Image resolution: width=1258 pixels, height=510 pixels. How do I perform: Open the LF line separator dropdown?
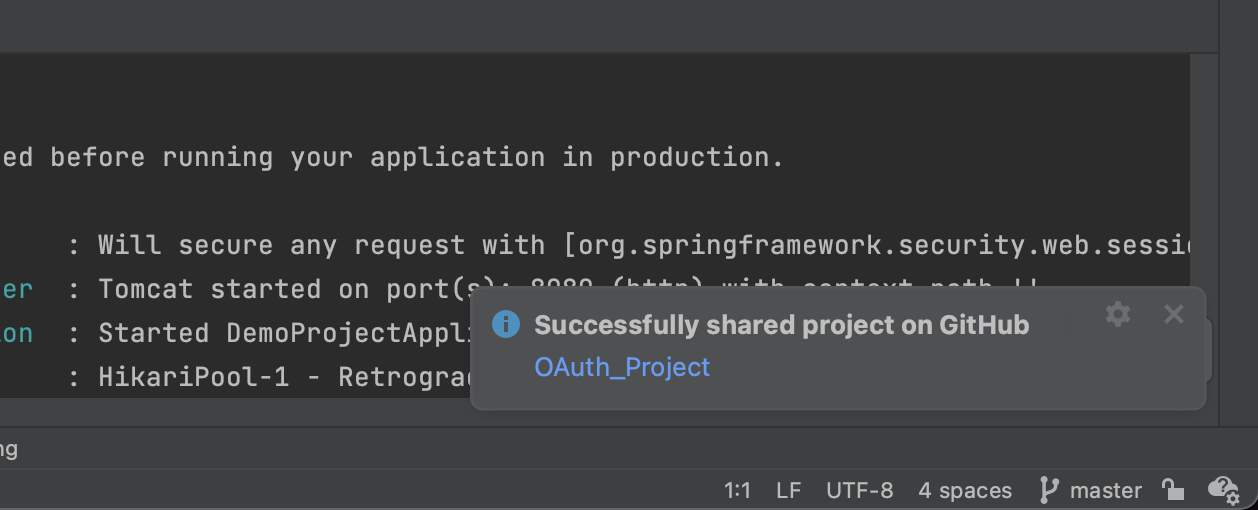789,490
